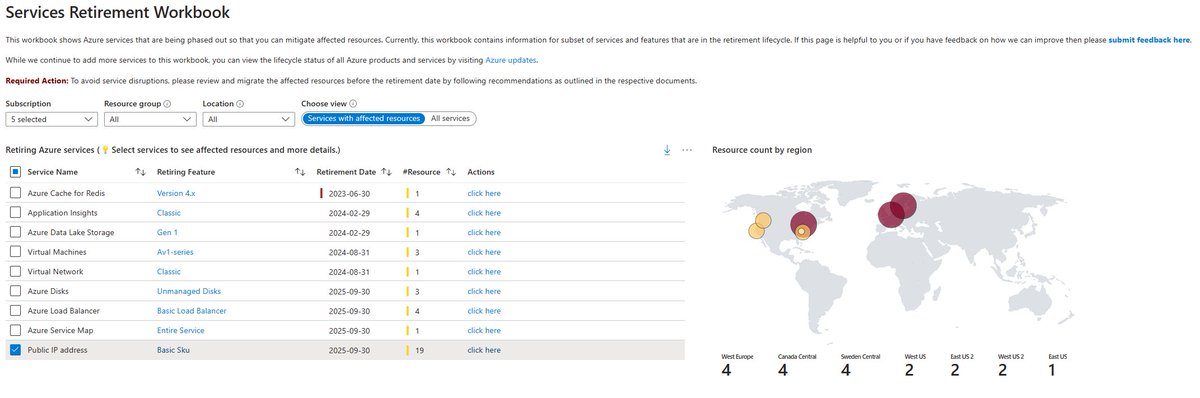Click the West US count tile
Screen dimensions: 1200x398
point(916,366)
